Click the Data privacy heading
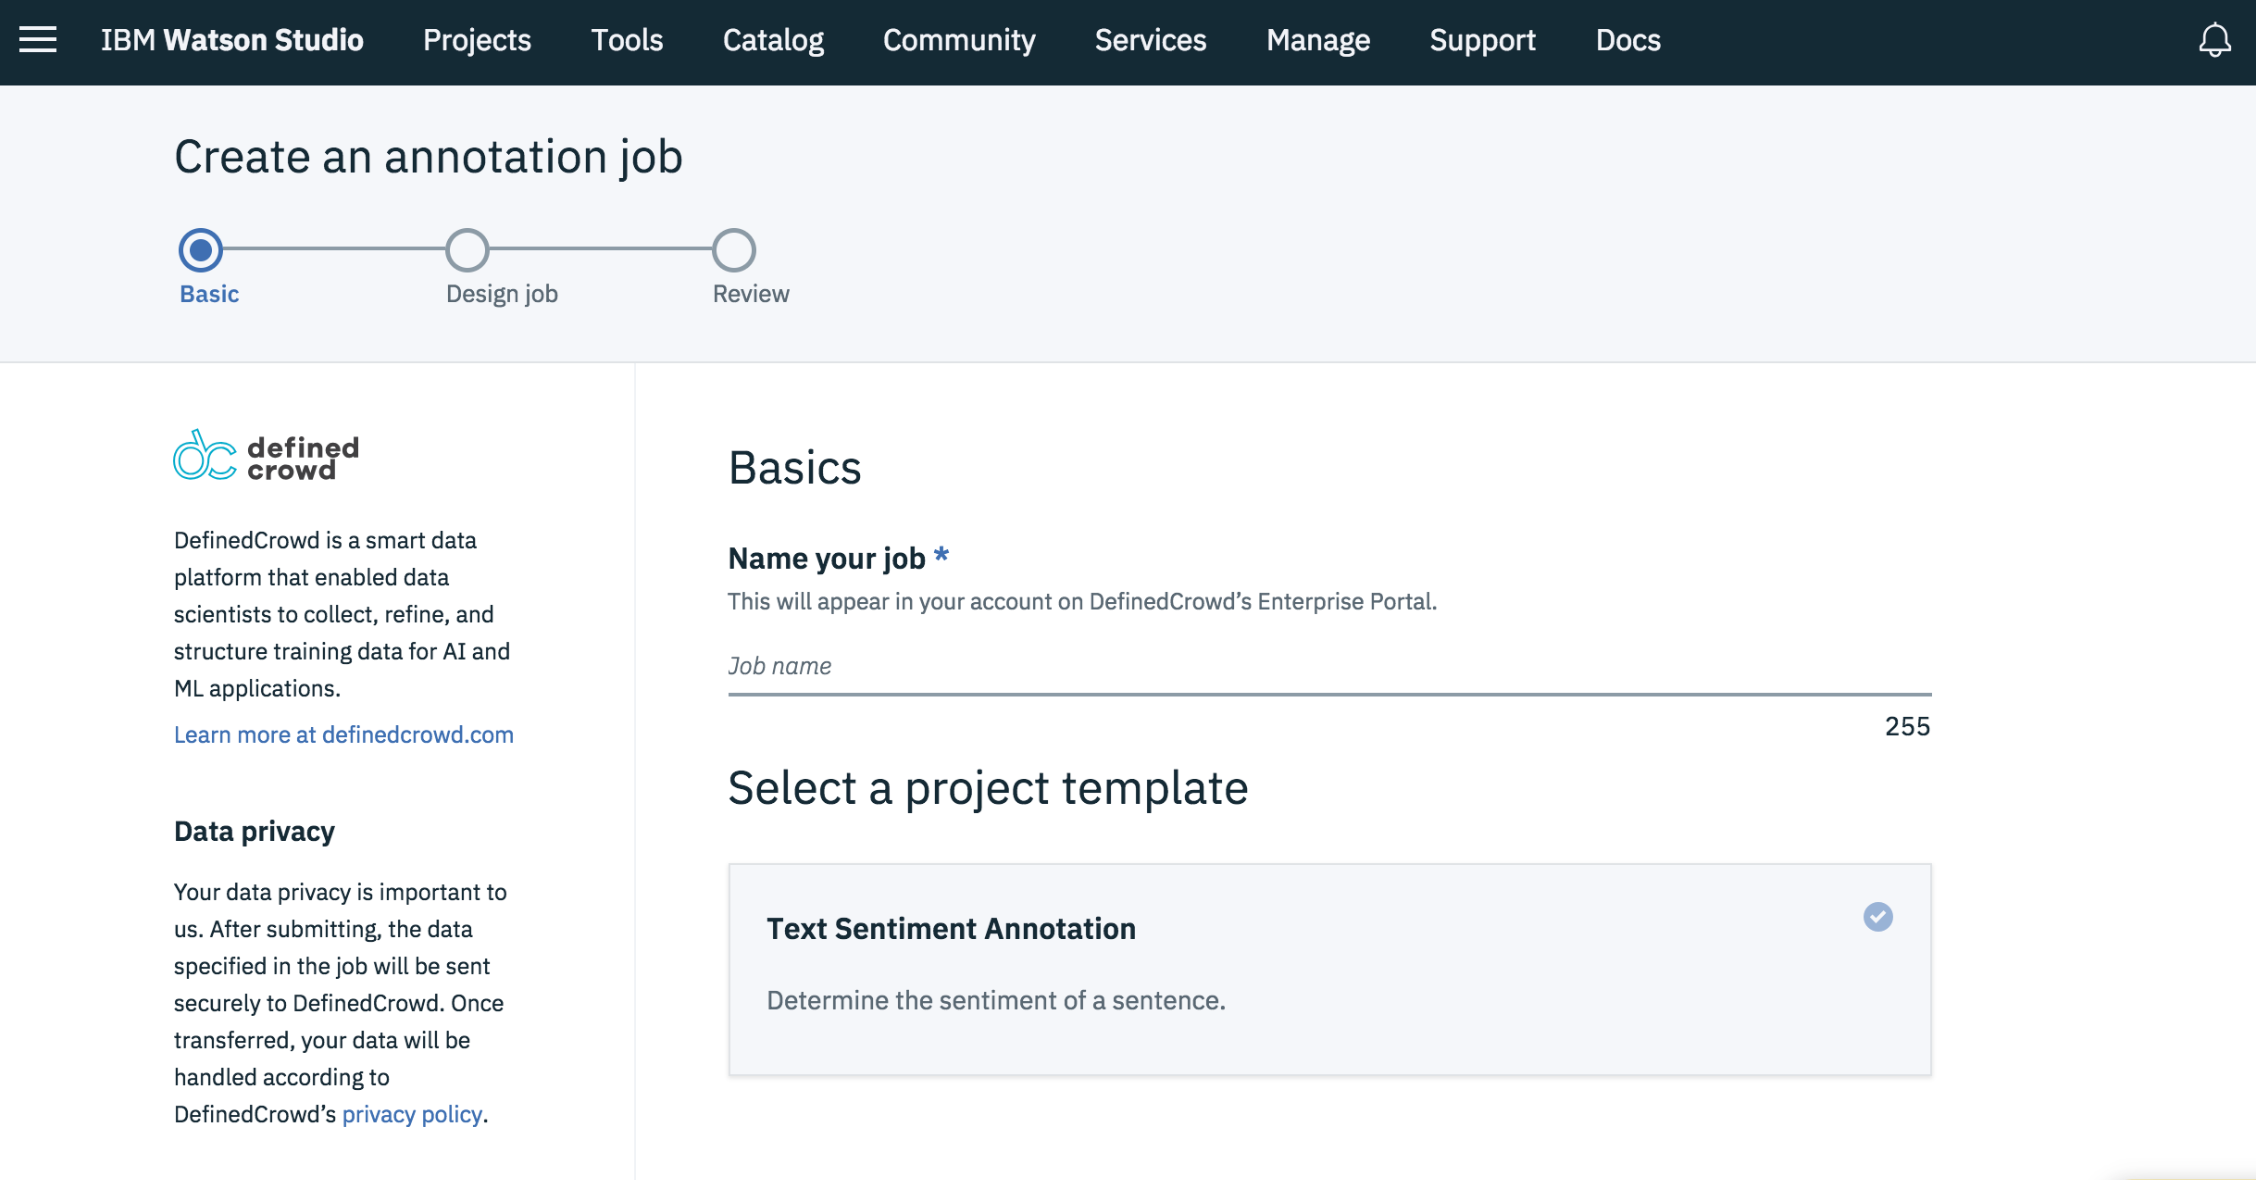This screenshot has width=2256, height=1180. click(x=254, y=831)
